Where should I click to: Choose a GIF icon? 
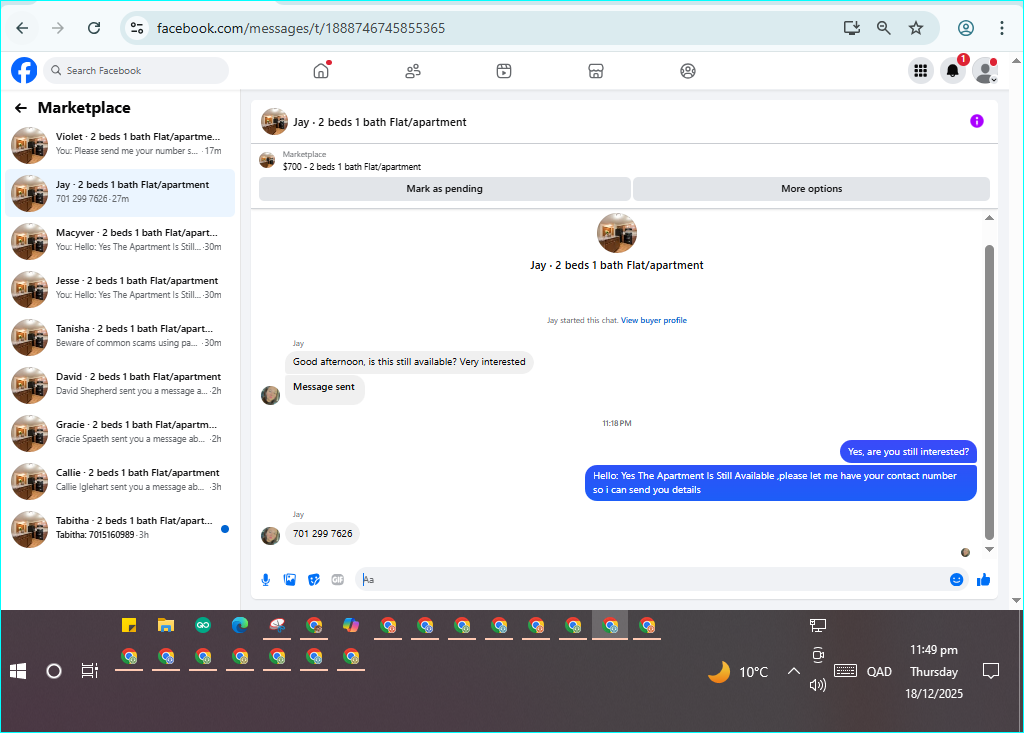coord(338,579)
